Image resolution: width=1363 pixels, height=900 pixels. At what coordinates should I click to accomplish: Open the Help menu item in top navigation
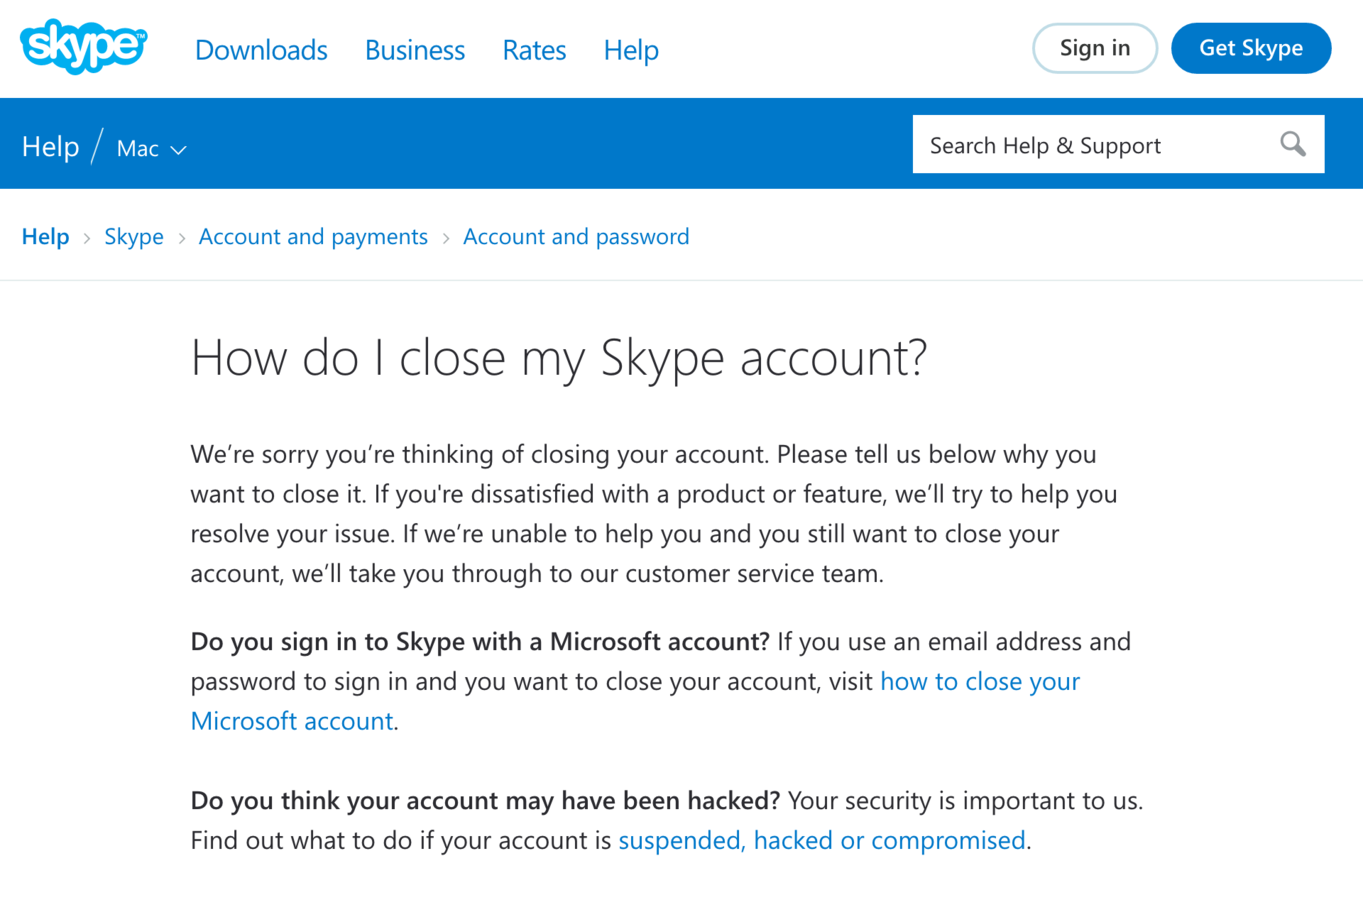click(631, 50)
